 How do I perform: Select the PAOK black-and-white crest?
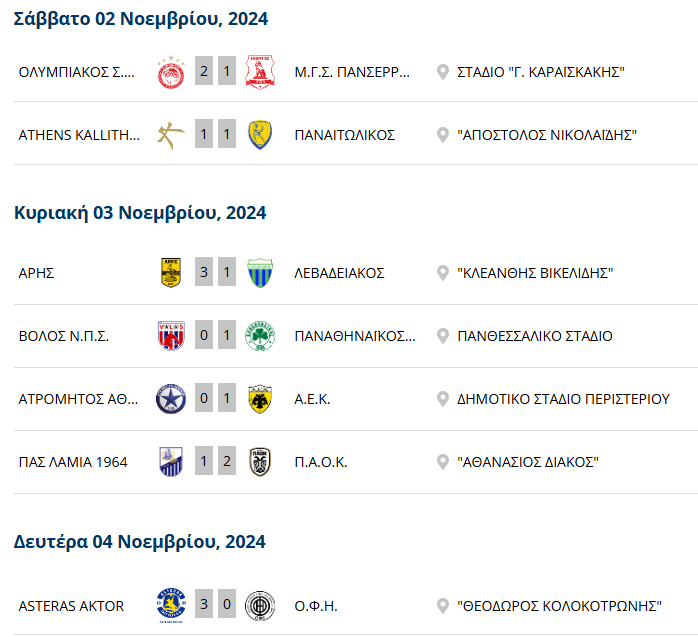pos(260,462)
